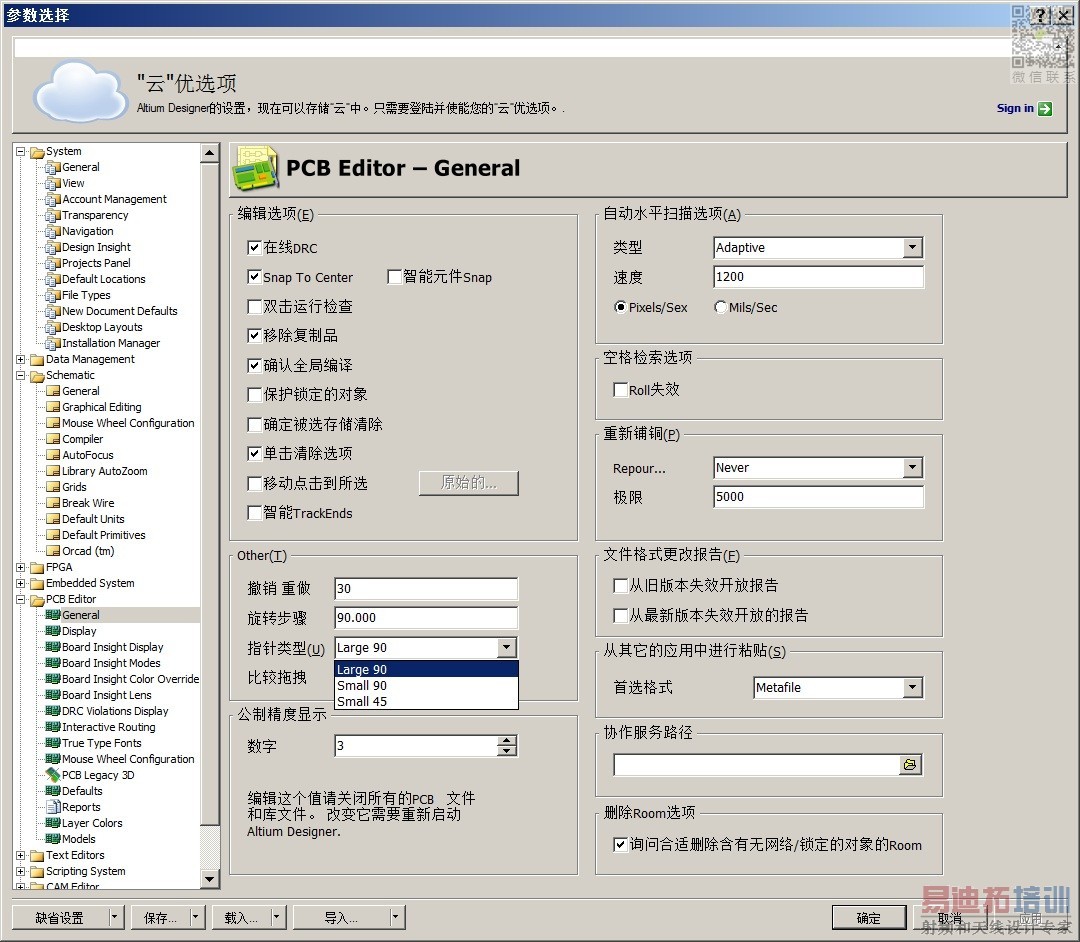
Task: Click the folder browse icon in 协作服务路径
Action: (909, 764)
